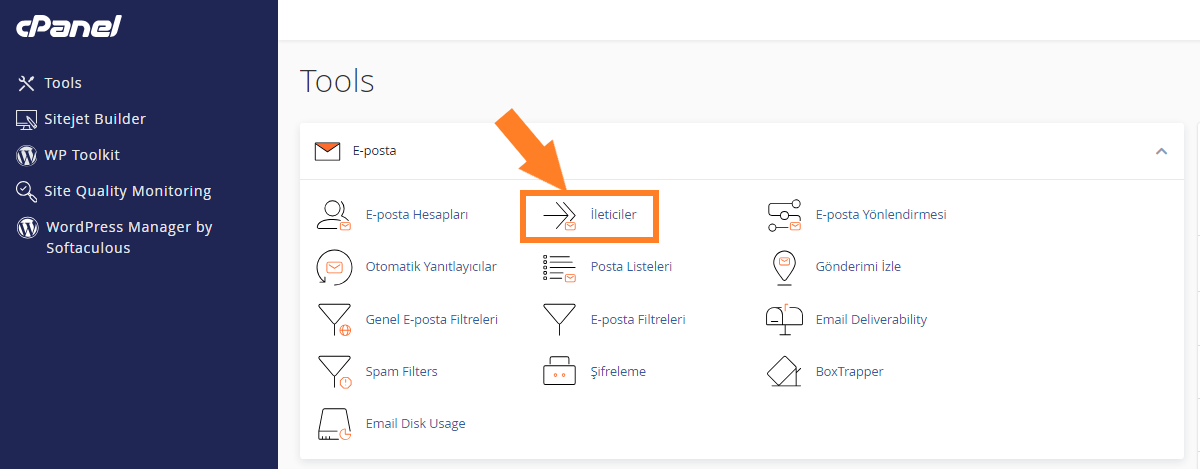
Task: Click the Email Deliverability mailbox icon
Action: point(784,319)
